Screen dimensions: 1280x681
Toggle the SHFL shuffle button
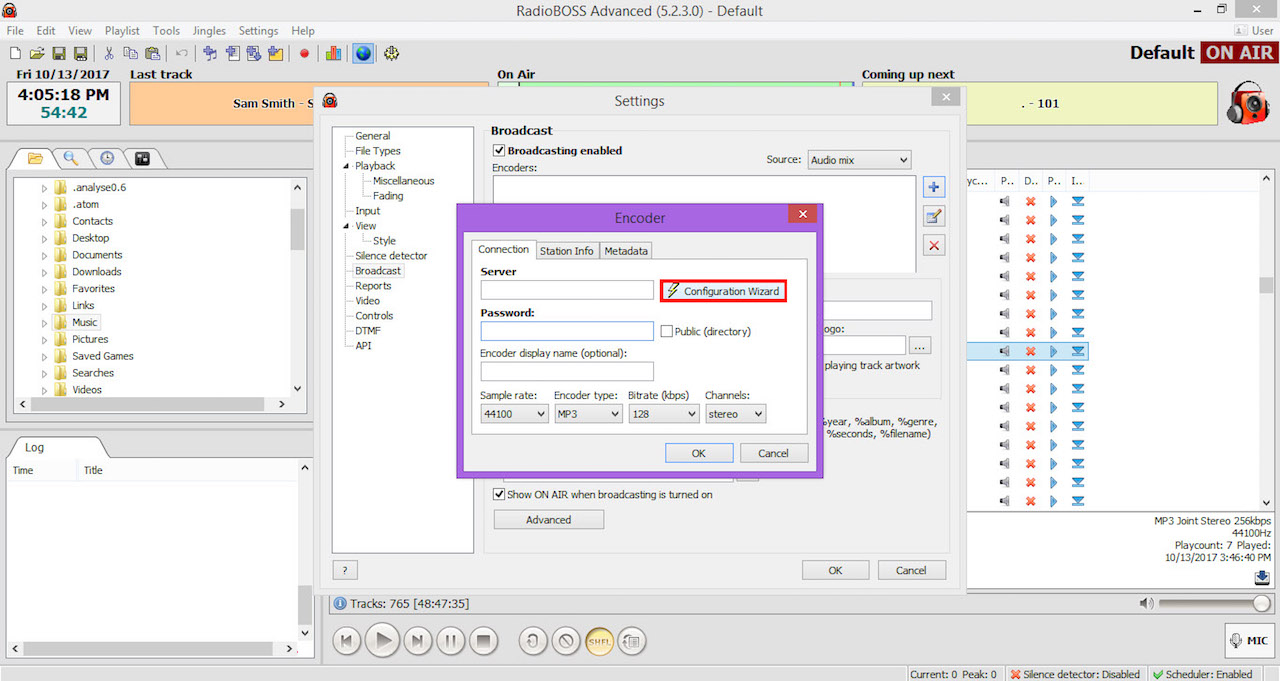[x=599, y=640]
